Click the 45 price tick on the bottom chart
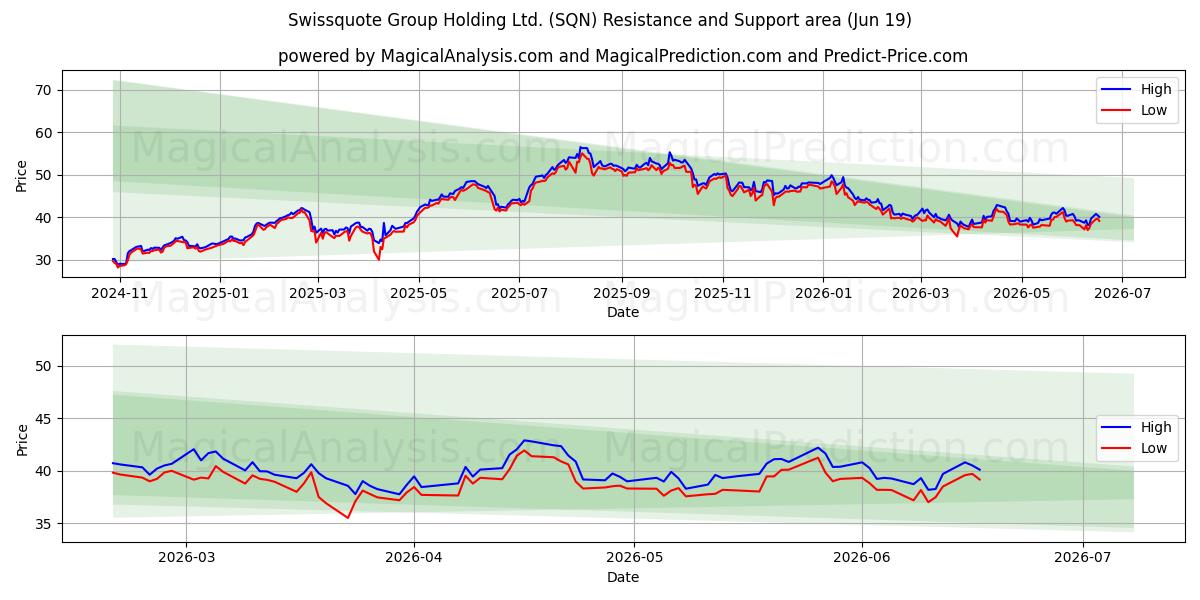Viewport: 1200px width, 600px height. (46, 419)
